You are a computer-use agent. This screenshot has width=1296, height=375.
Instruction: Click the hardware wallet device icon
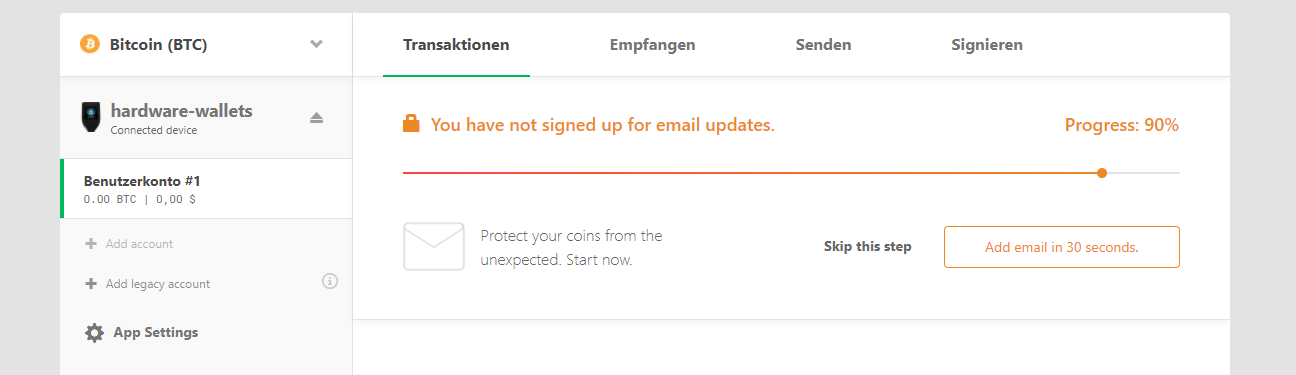[90, 117]
